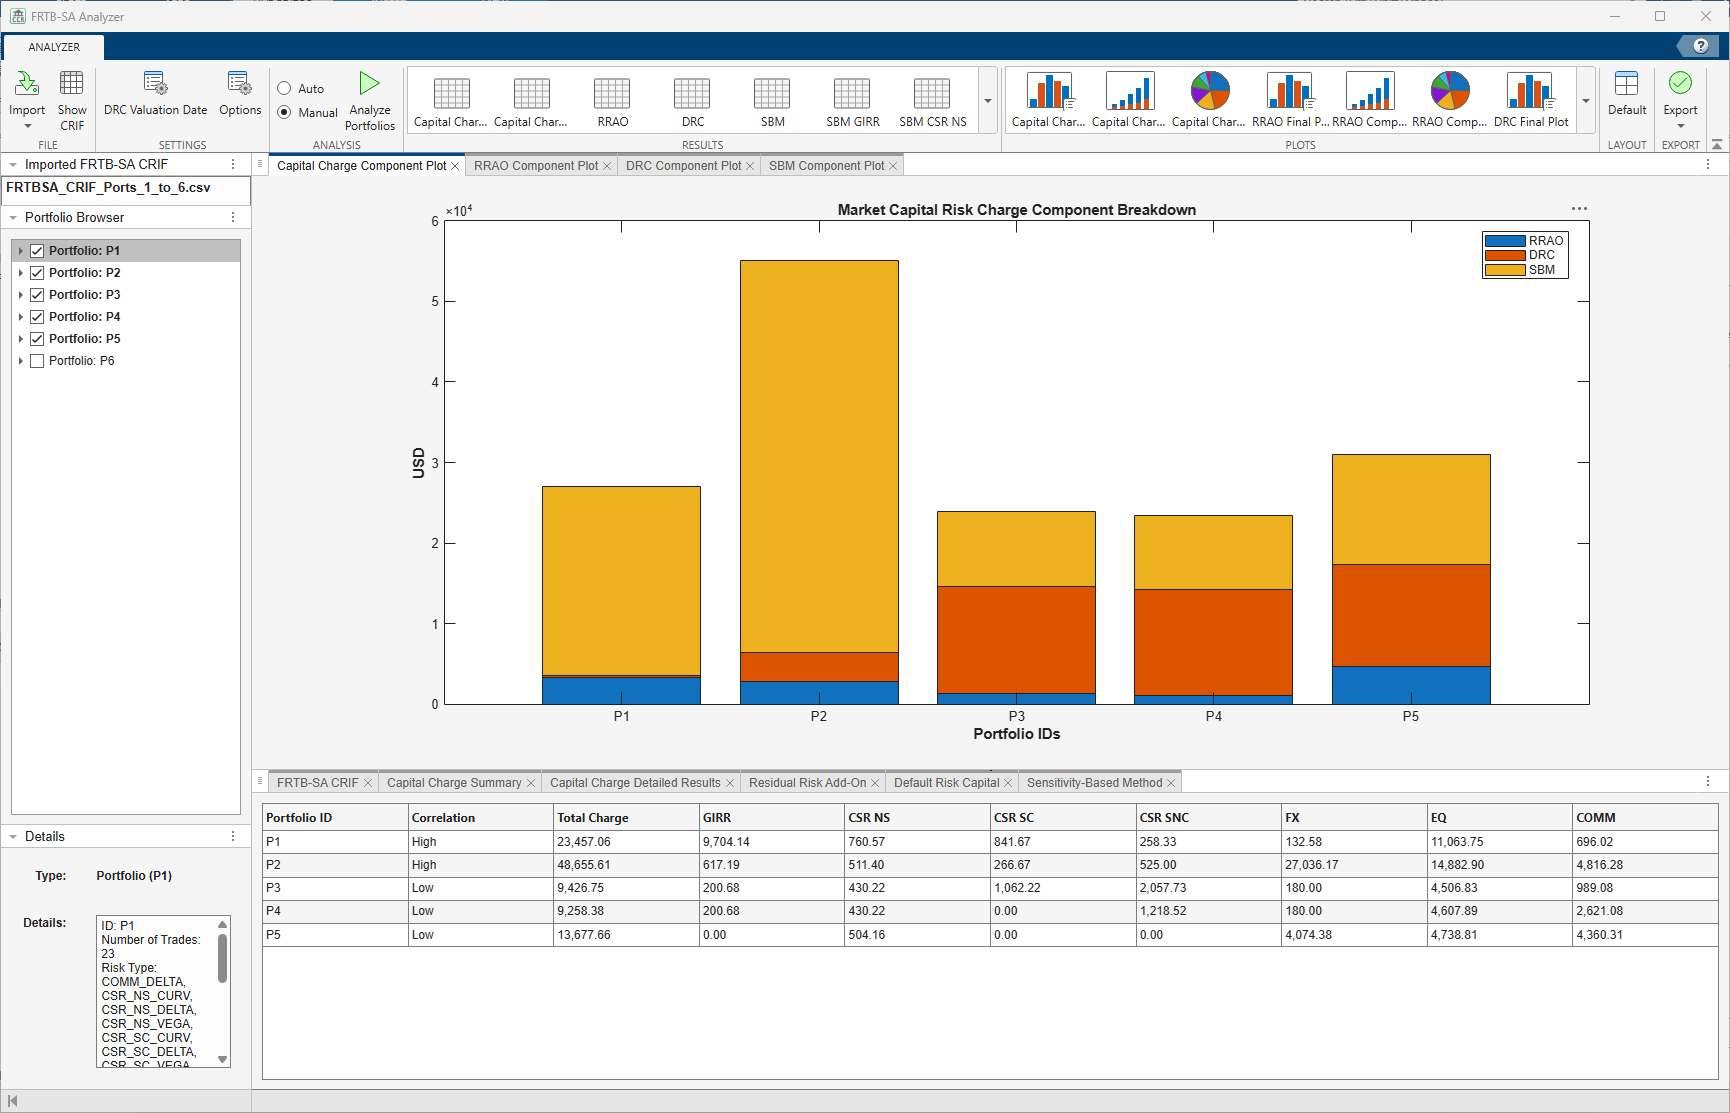1730x1113 pixels.
Task: Select the Auto analysis radio button
Action: (284, 89)
